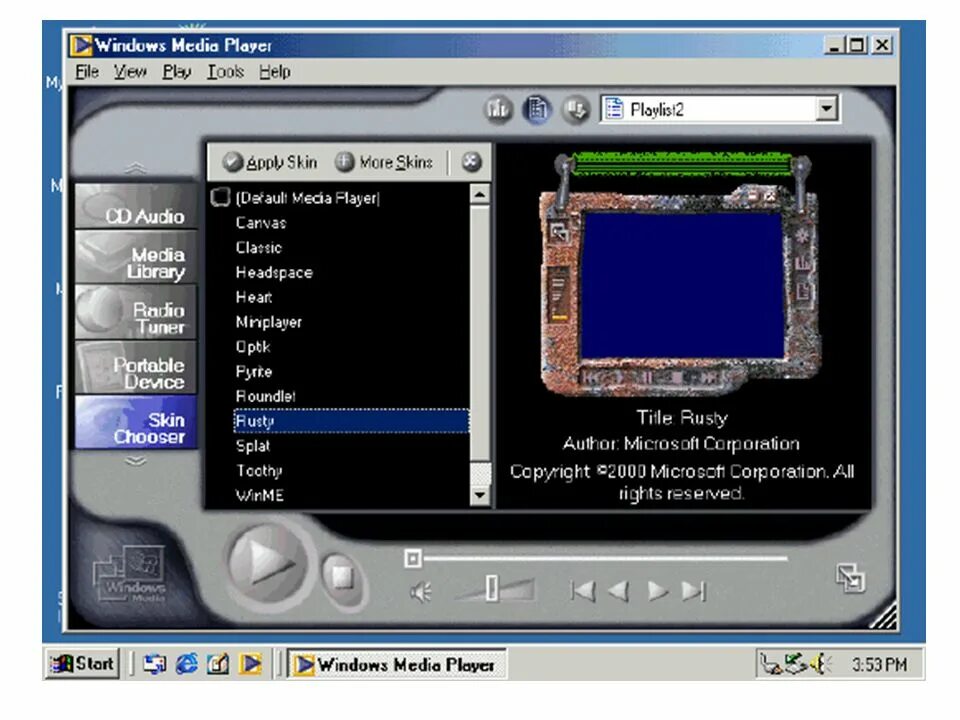Click the large Play button
Viewport: 960px width, 720px height.
(268, 561)
